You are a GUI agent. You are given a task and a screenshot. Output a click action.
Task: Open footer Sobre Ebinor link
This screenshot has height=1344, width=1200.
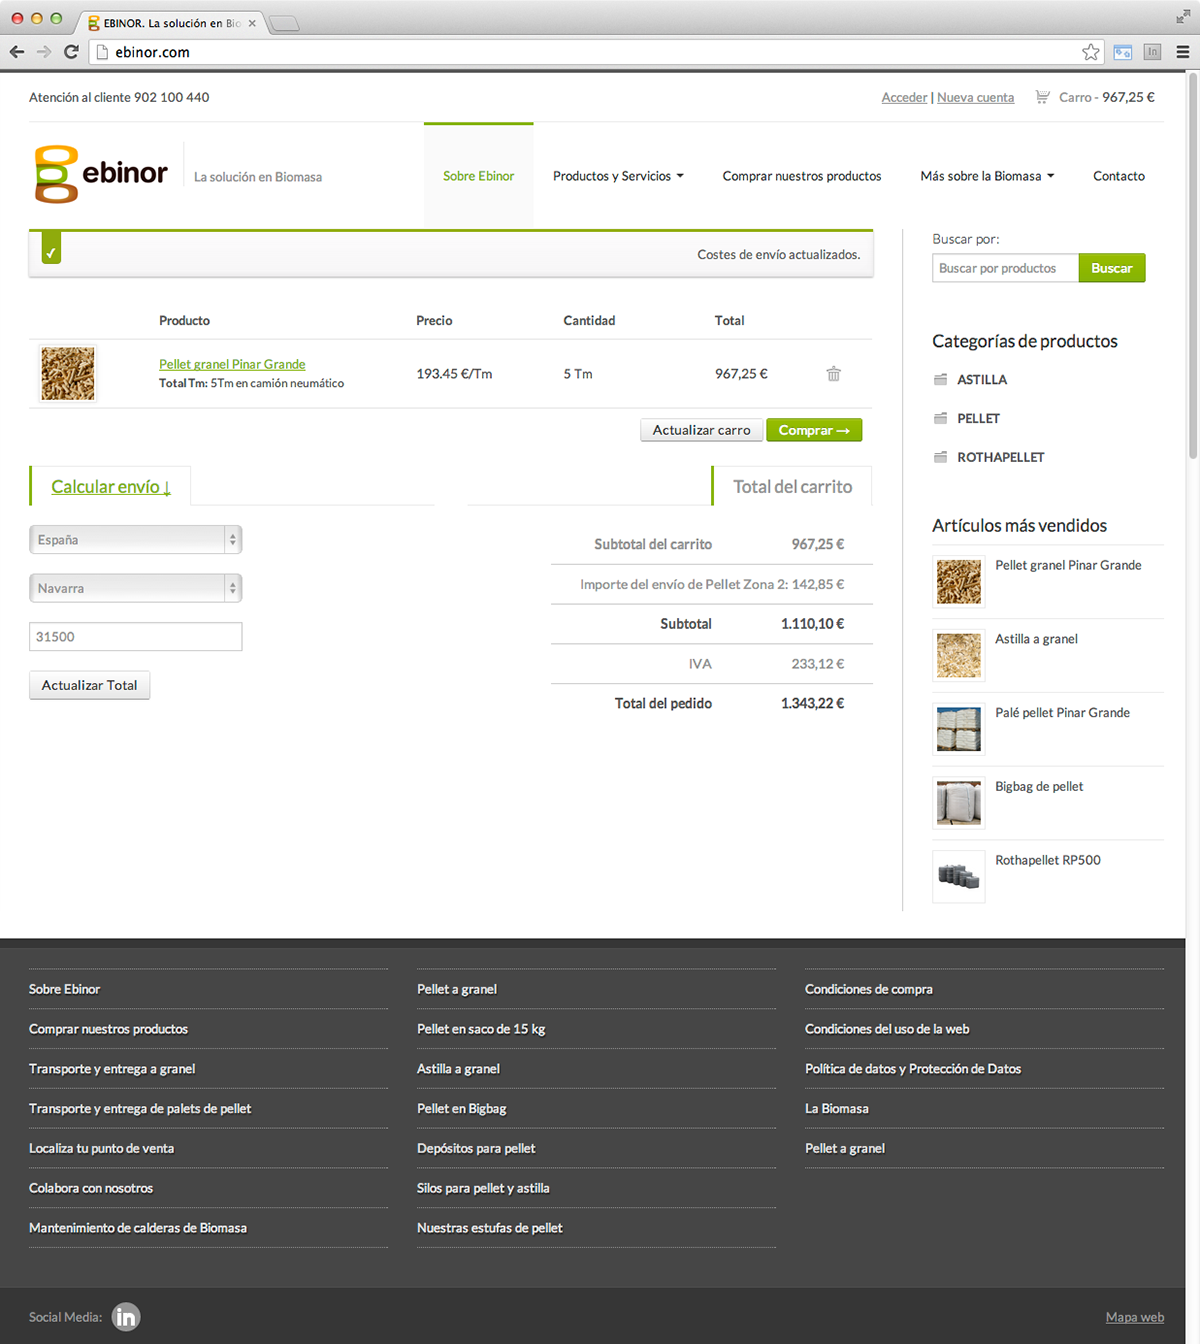pos(64,989)
